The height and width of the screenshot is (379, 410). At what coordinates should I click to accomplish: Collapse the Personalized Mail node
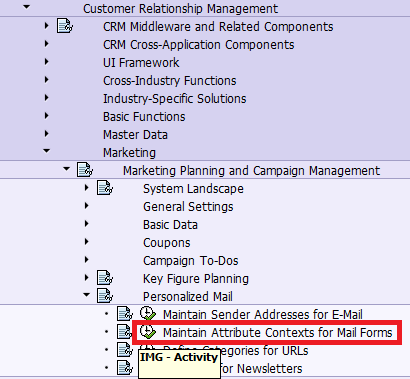86,295
